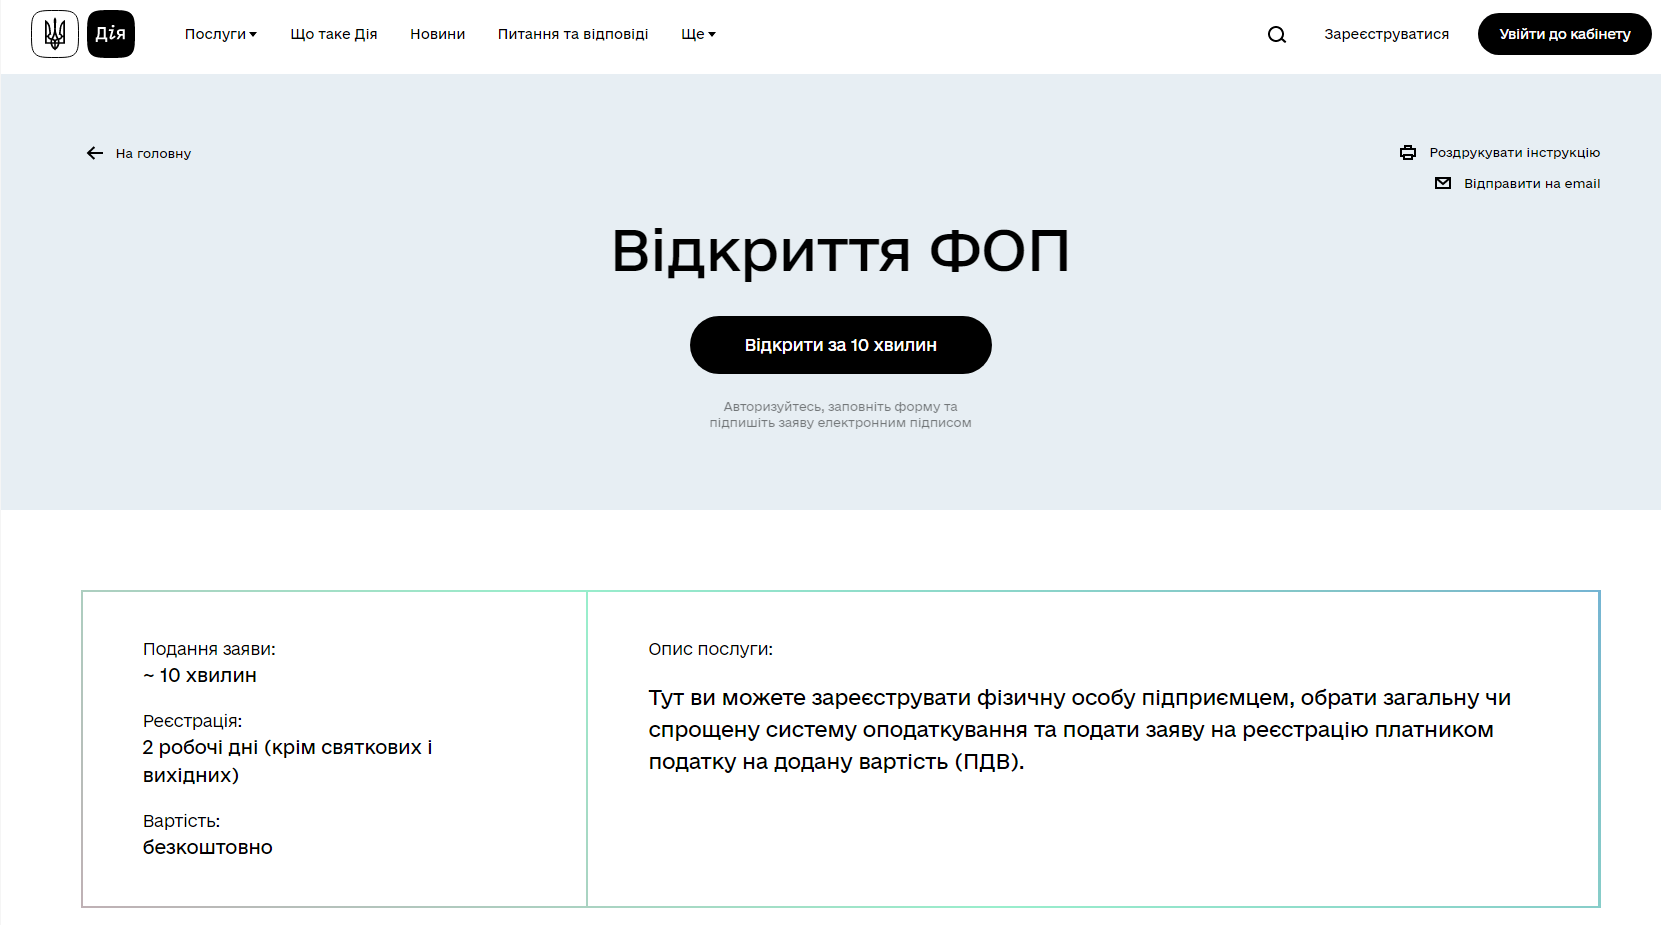Image resolution: width=1661 pixels, height=925 pixels.
Task: Click the caret arrow beside Ще
Action: point(712,35)
